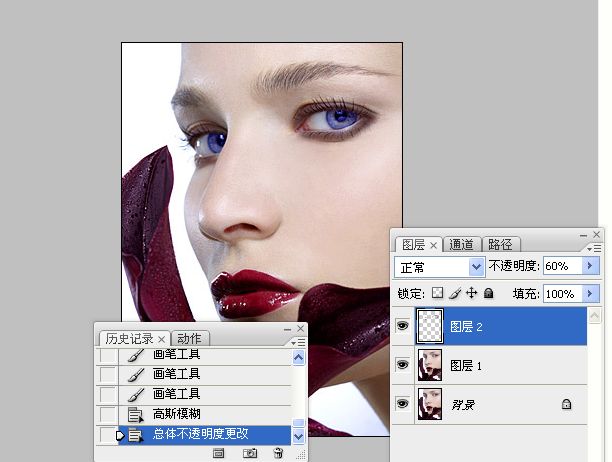612x462 pixels.
Task: Expand the 不透明度 opacity slider arrow
Action: (590, 266)
